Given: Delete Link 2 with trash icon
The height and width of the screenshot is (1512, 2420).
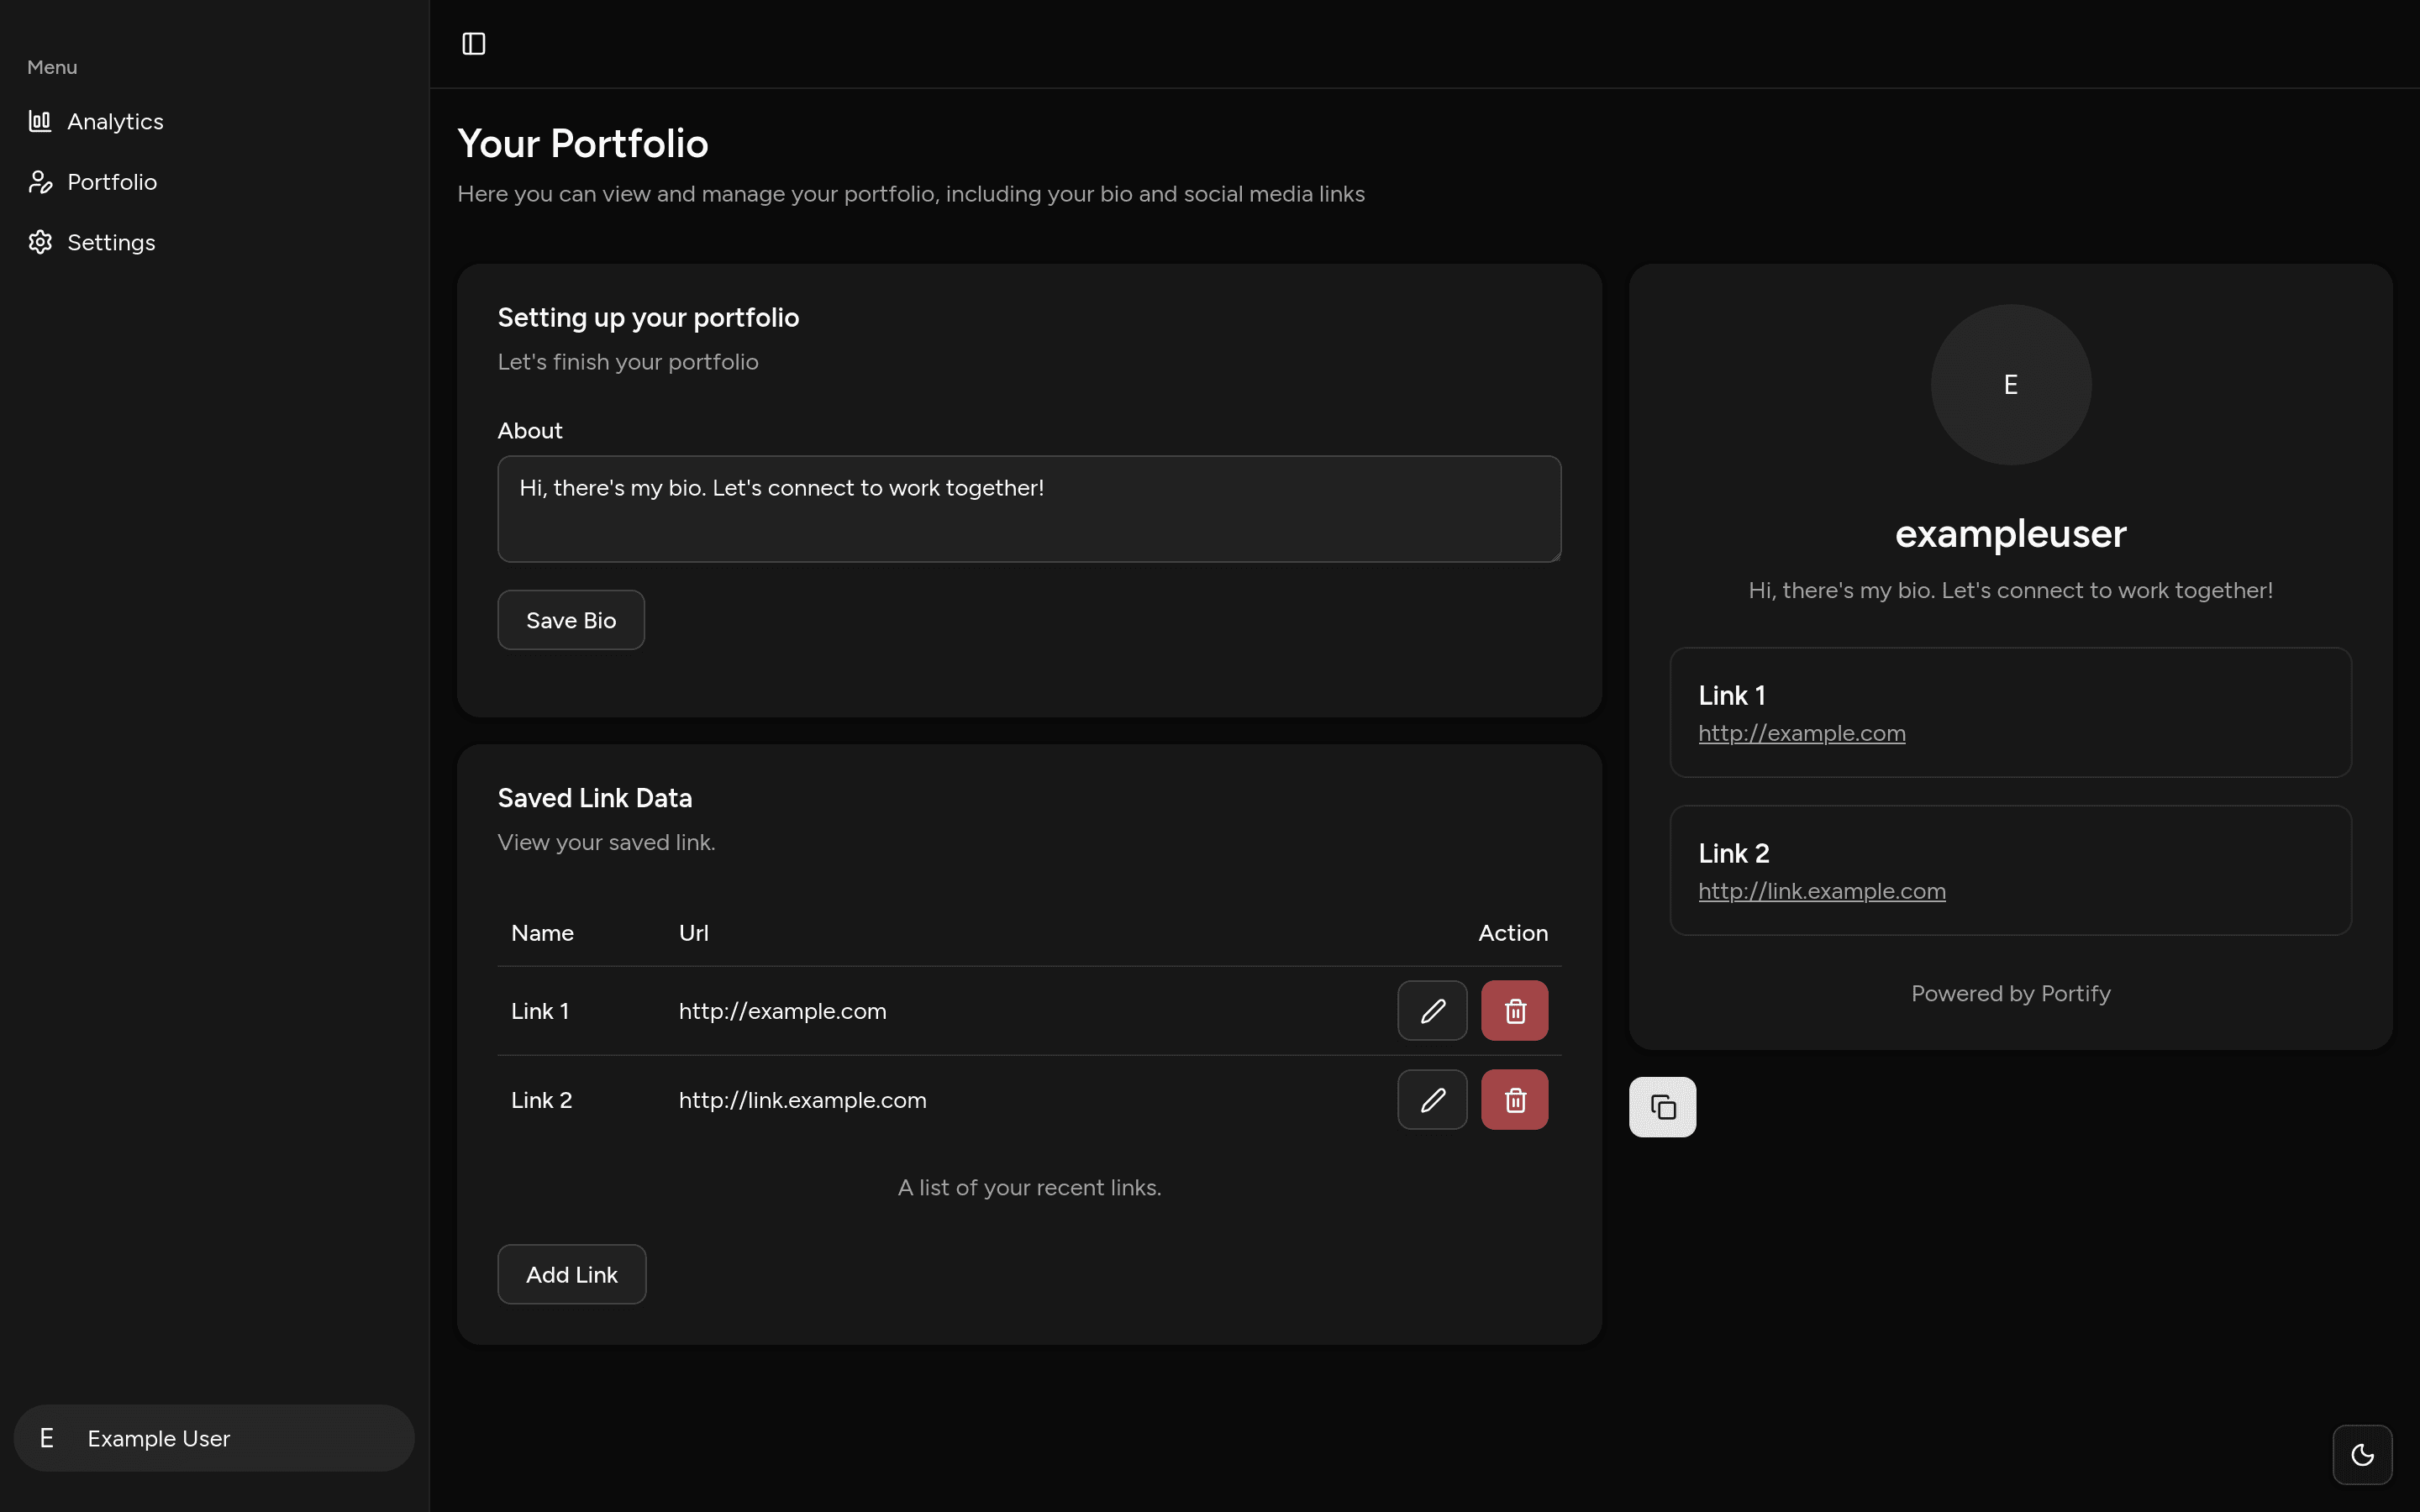Looking at the screenshot, I should 1514,1100.
